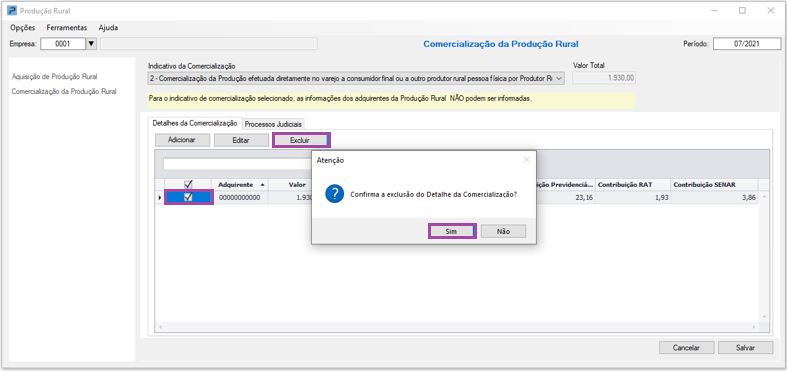The width and height of the screenshot is (787, 371).
Task: Click the Contribuição SENAR column header
Action: [714, 184]
